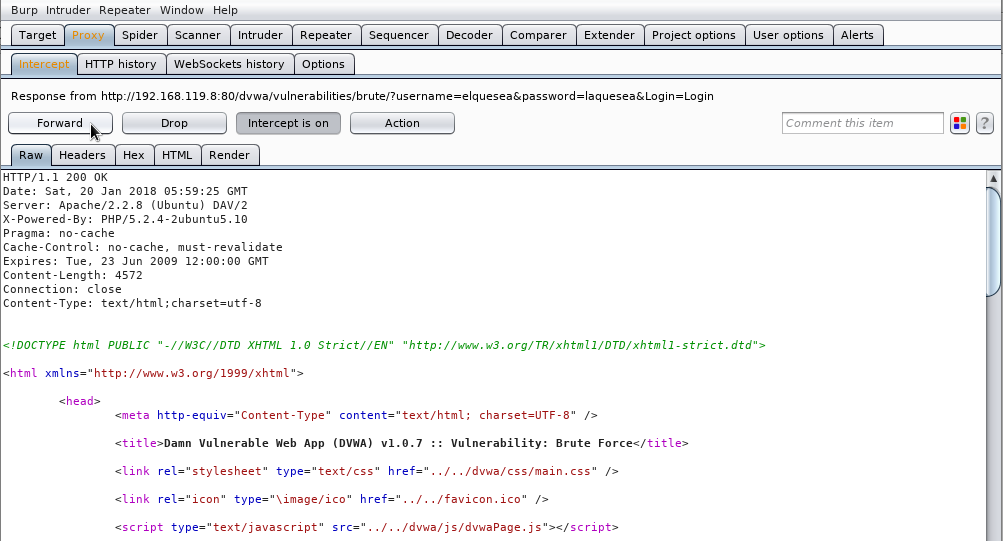The image size is (1003, 541).
Task: Select the Raw view tab
Action: (x=31, y=155)
